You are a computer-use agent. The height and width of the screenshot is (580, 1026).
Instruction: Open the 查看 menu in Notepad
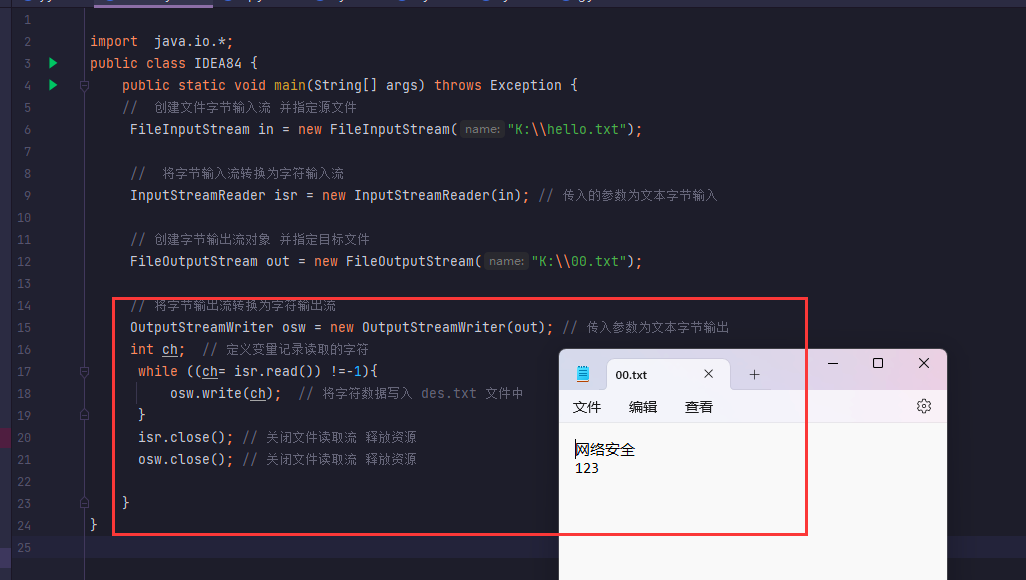click(x=698, y=407)
